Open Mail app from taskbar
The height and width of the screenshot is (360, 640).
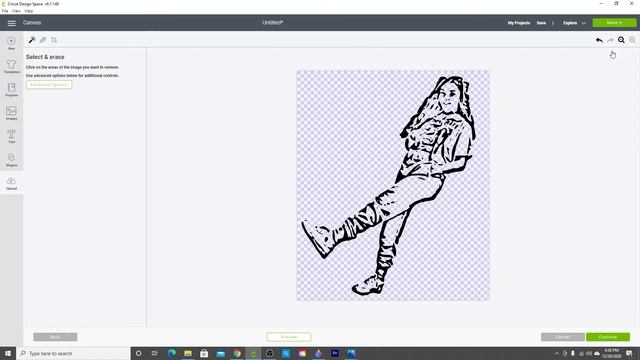click(220, 353)
